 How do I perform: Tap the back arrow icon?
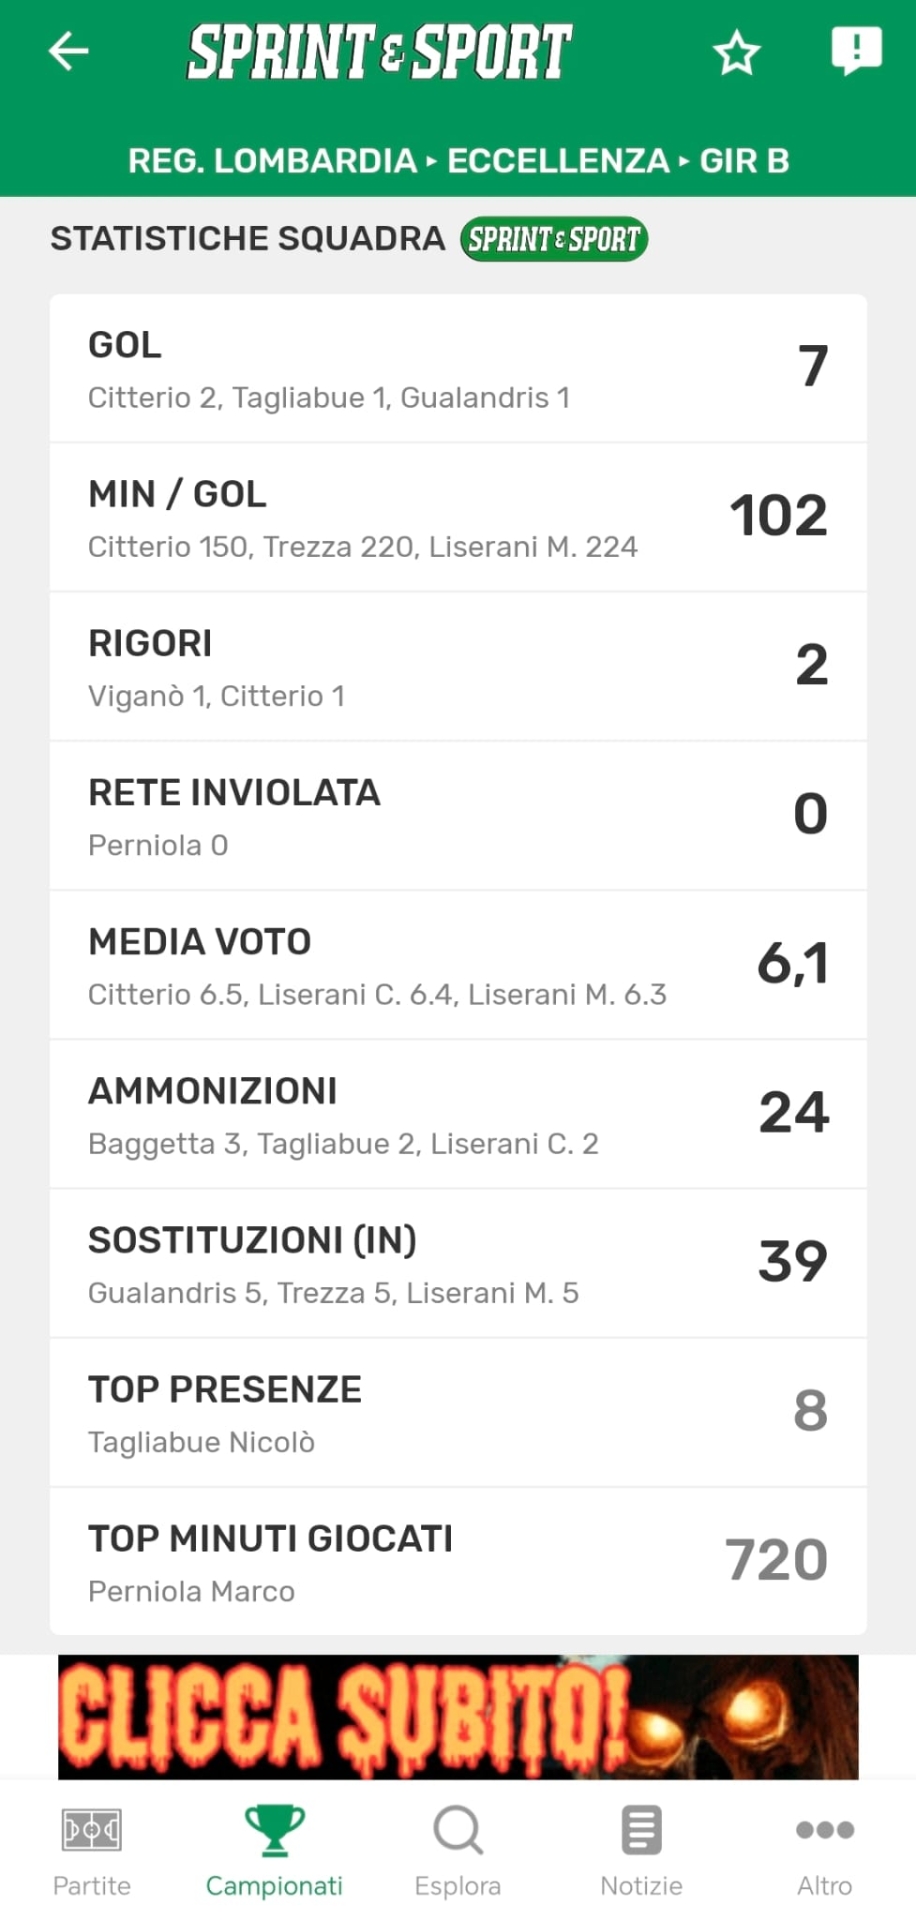[x=69, y=52]
